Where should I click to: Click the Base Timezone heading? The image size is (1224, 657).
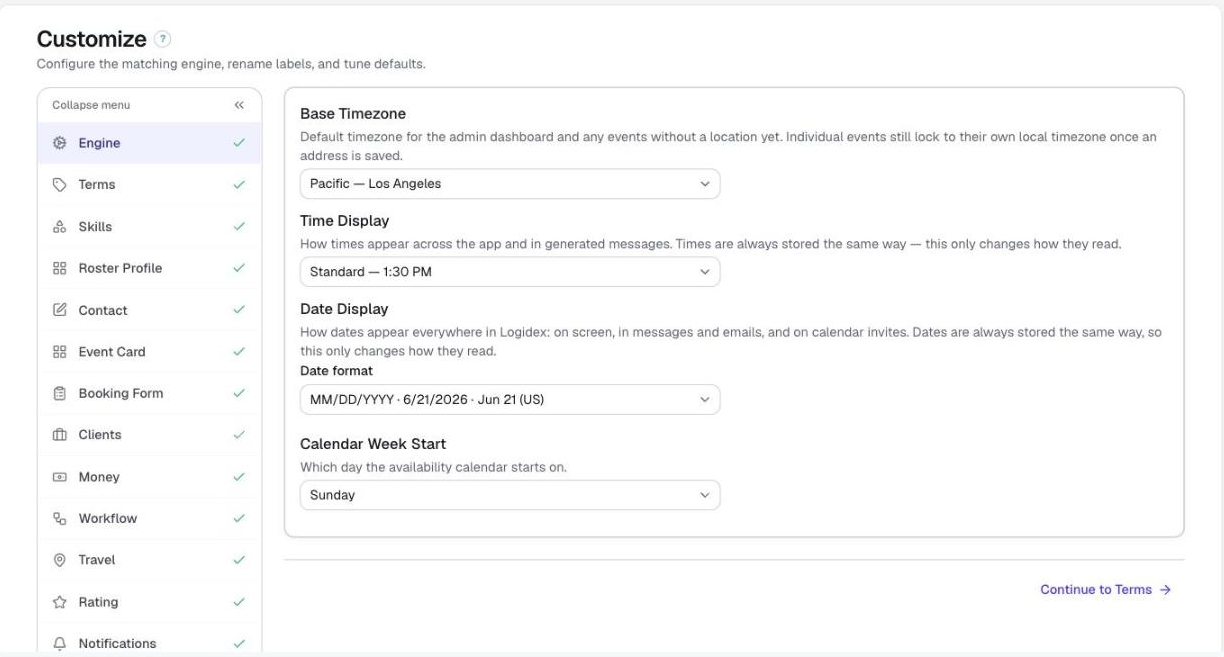pos(353,114)
